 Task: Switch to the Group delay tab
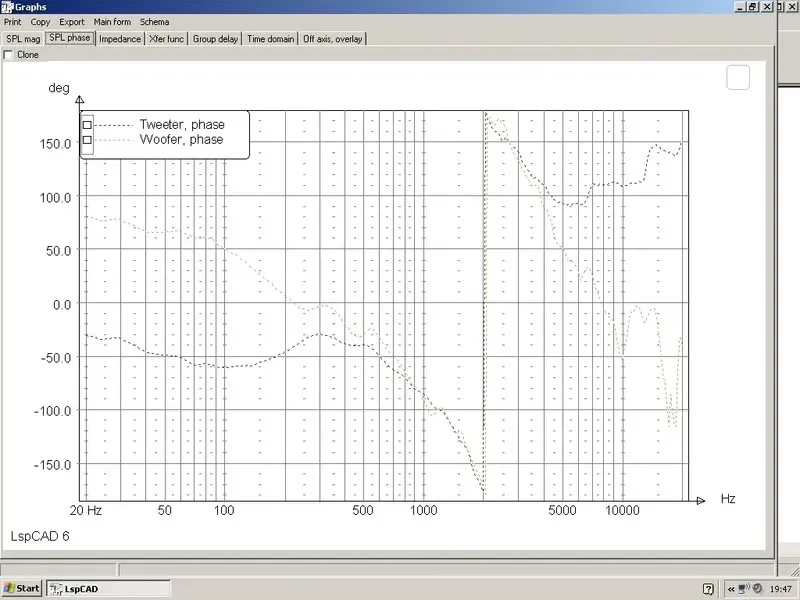tap(215, 39)
